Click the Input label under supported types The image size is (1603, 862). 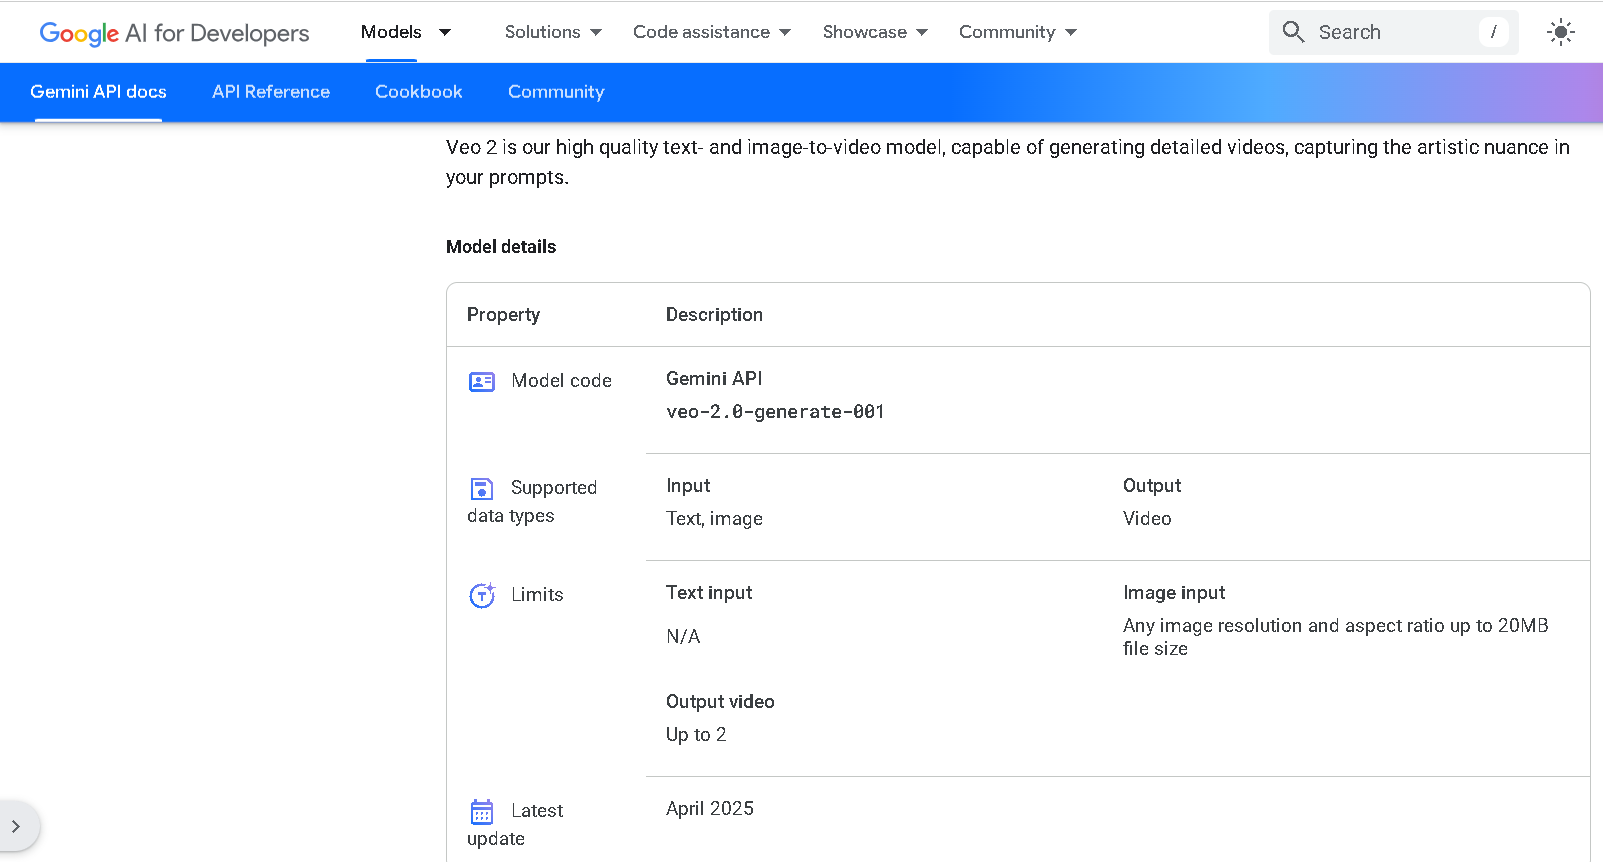[x=688, y=486]
